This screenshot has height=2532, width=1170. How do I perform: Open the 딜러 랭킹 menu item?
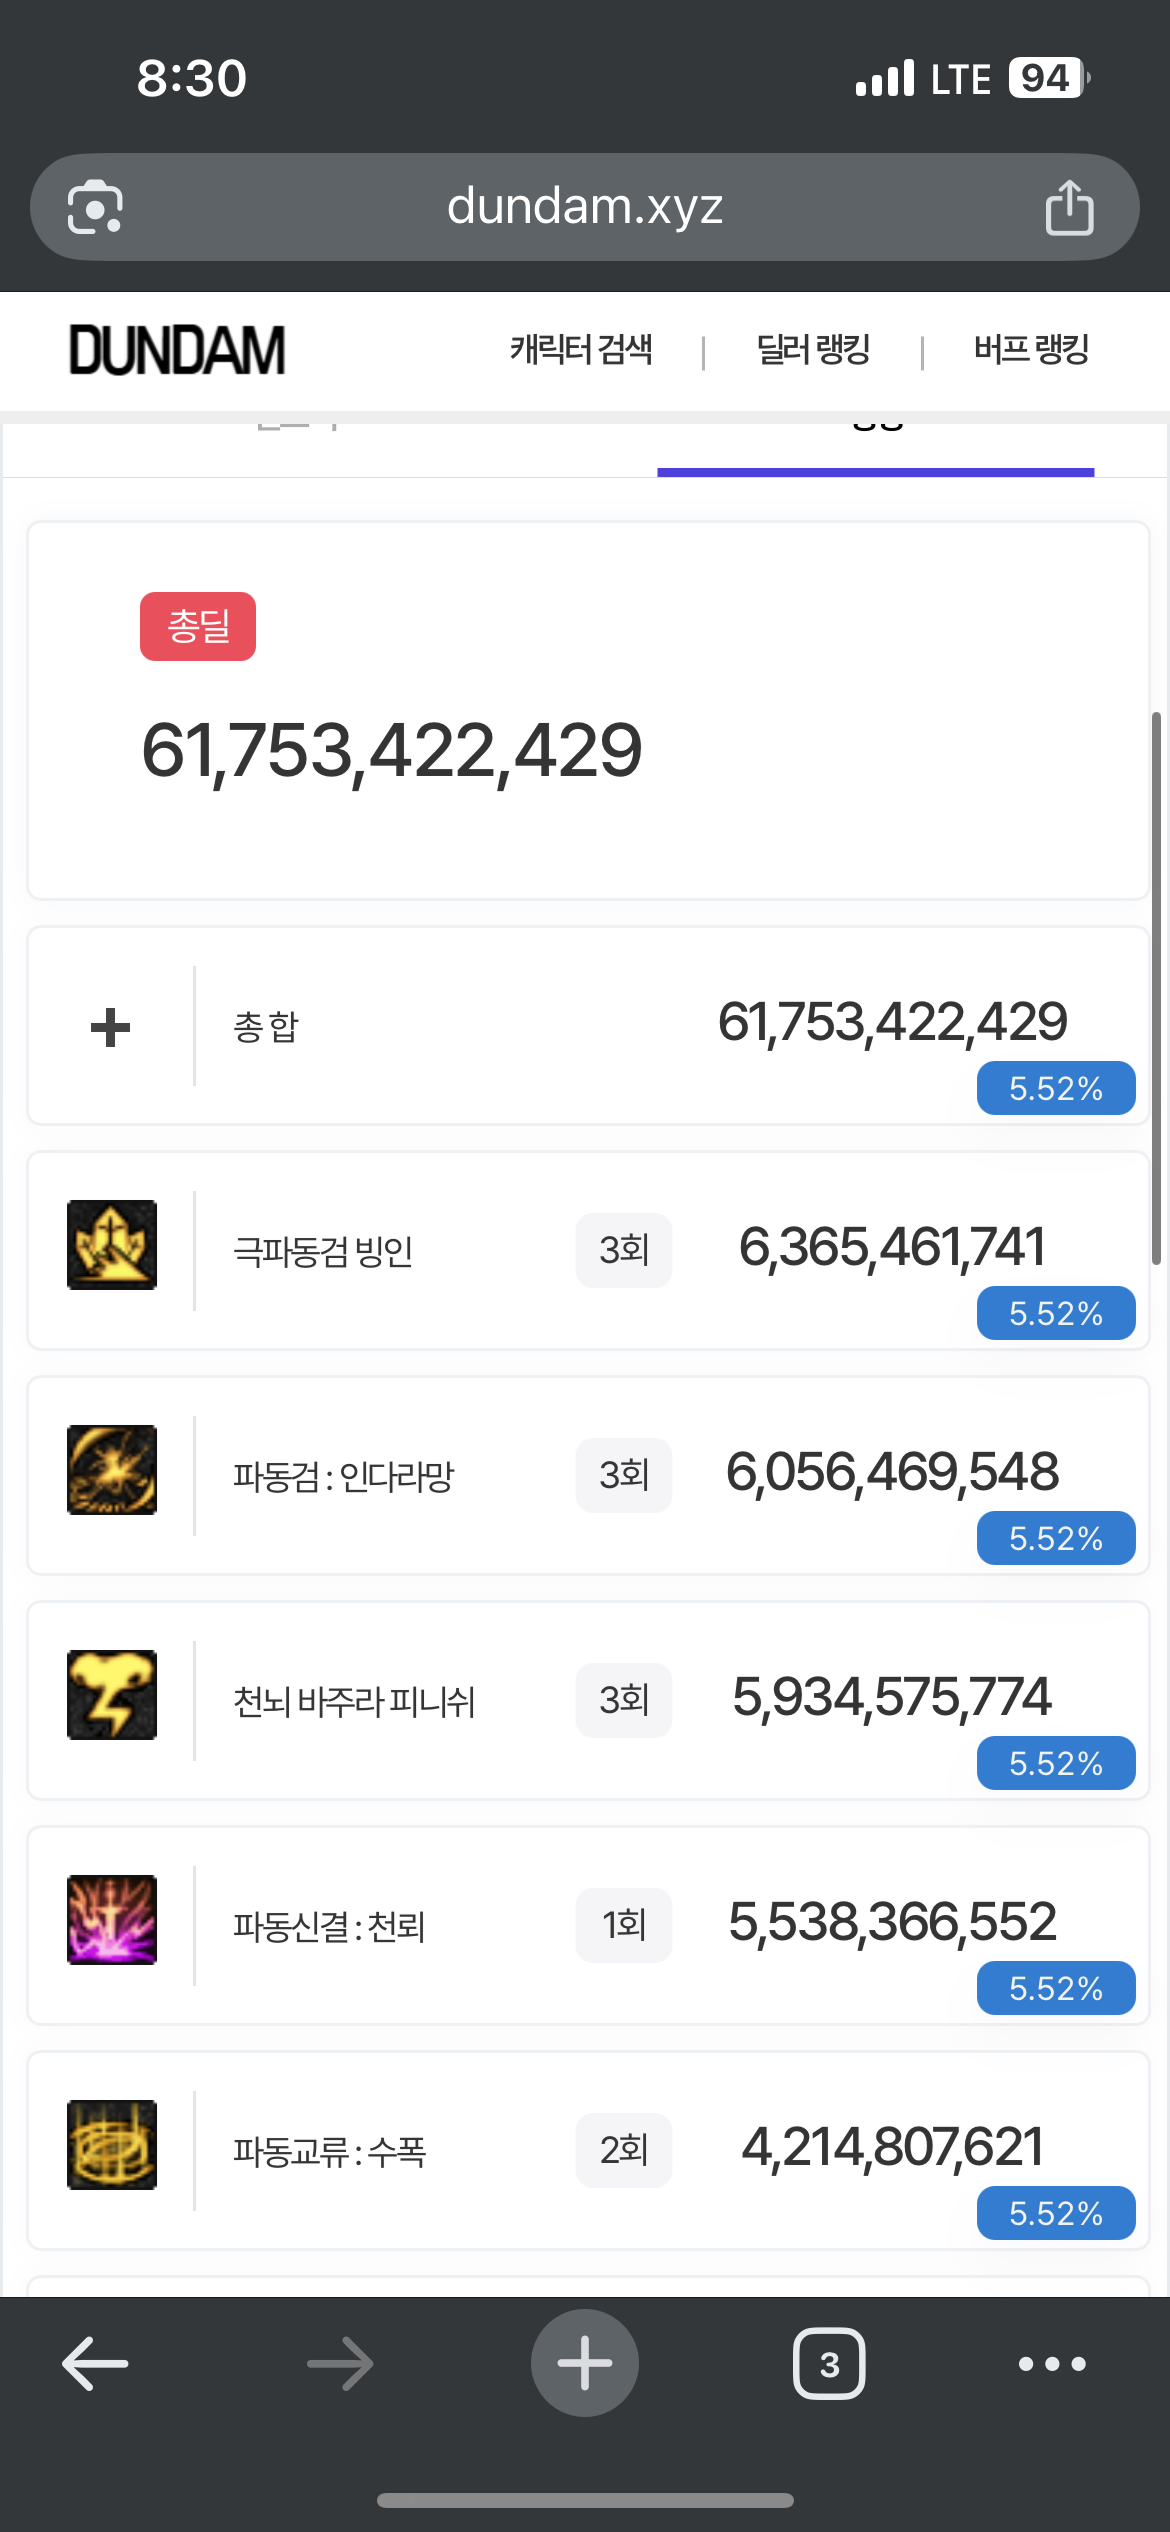[x=813, y=350]
